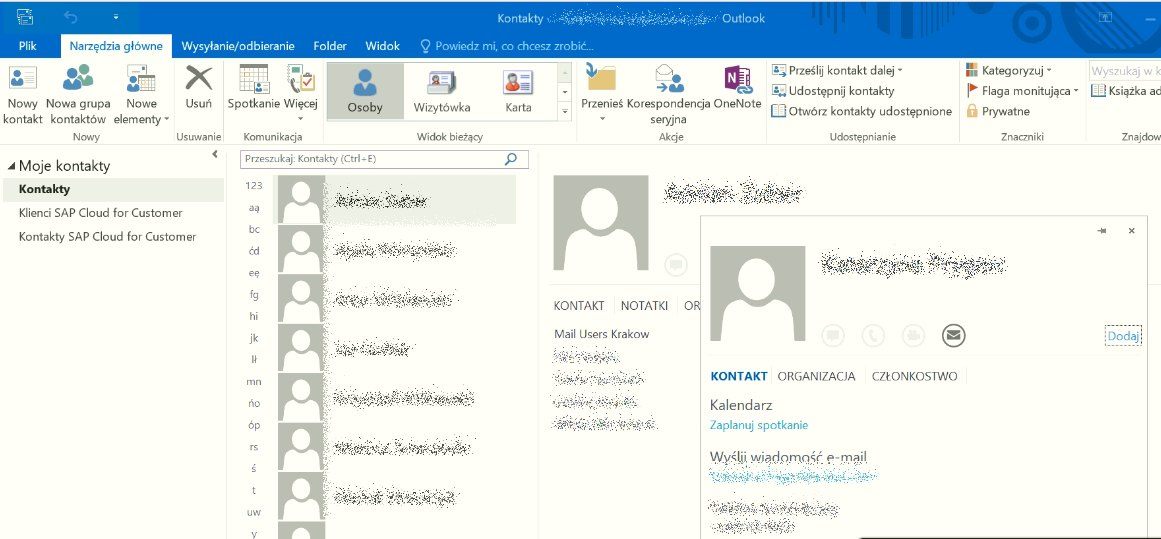Jump to index letters bc
Screen dimensions: 1161x539
coord(254,230)
